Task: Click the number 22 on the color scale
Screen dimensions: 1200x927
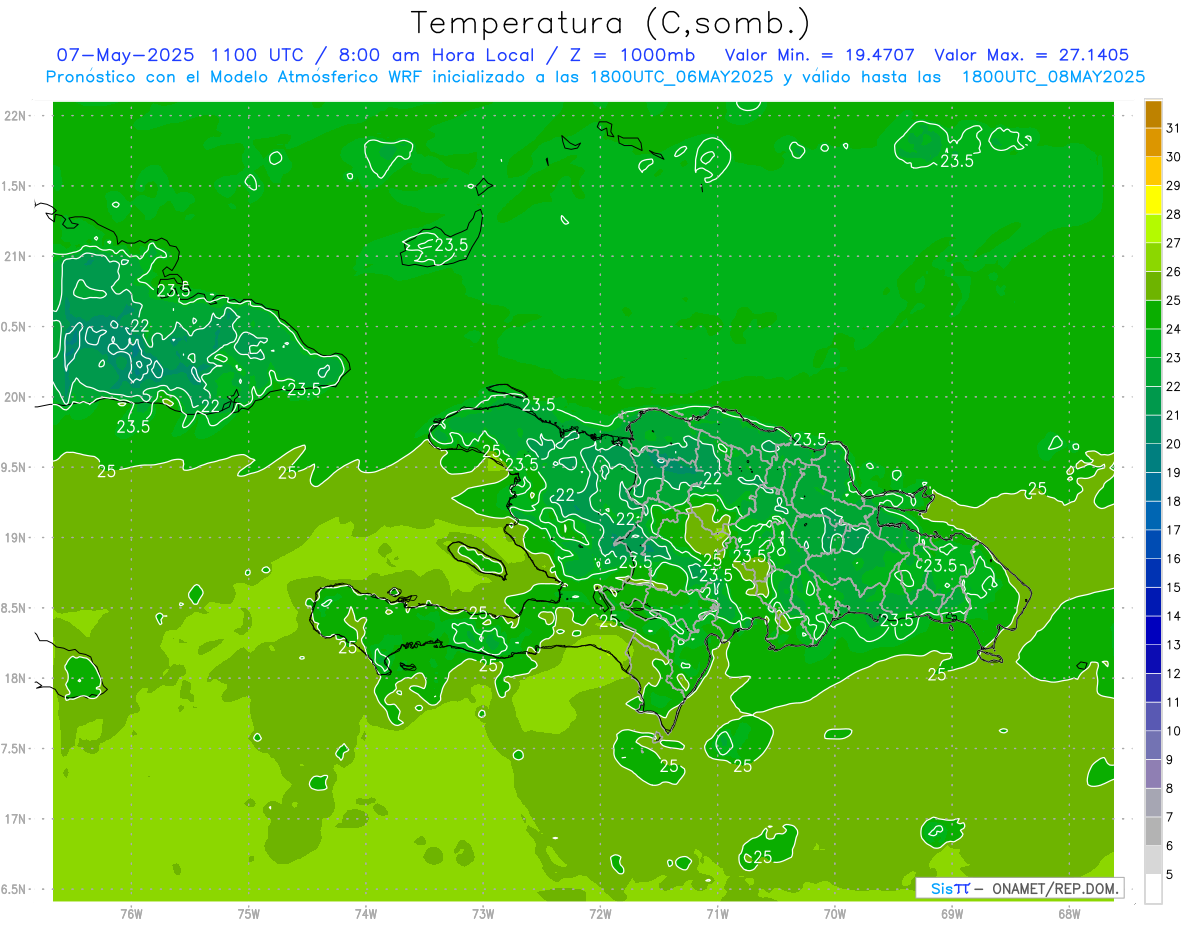Action: coord(1174,386)
